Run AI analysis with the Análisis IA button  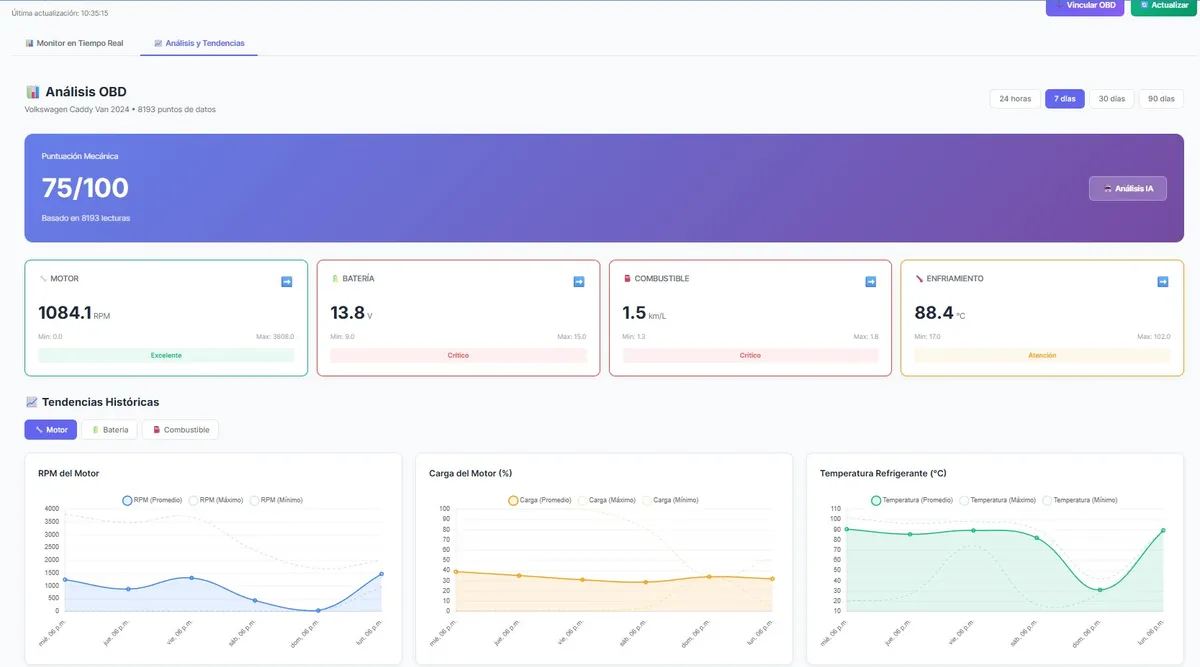click(1128, 187)
